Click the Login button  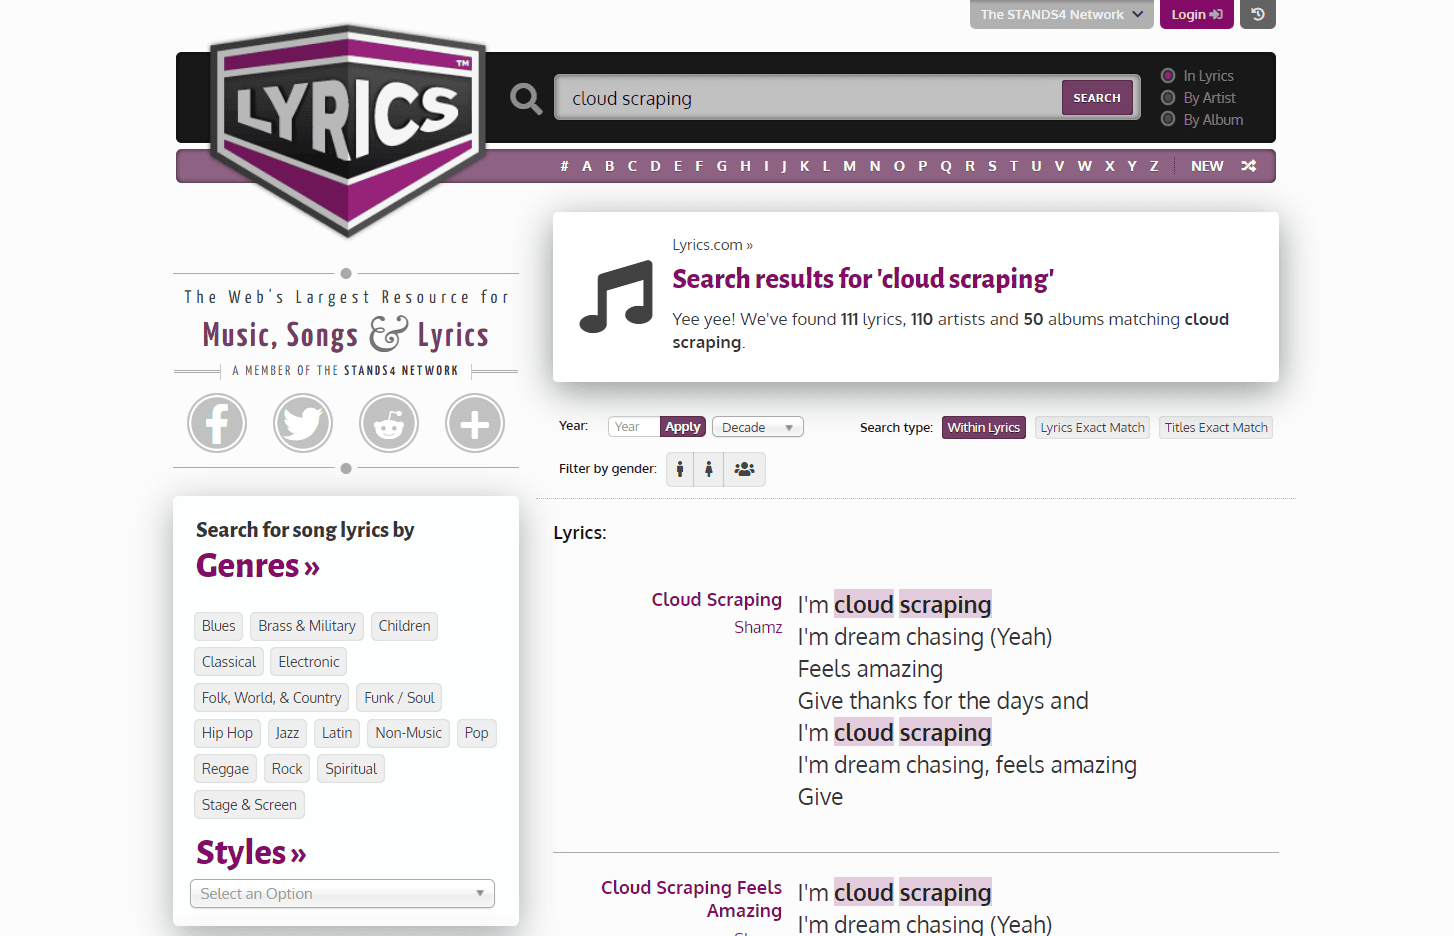click(1197, 14)
